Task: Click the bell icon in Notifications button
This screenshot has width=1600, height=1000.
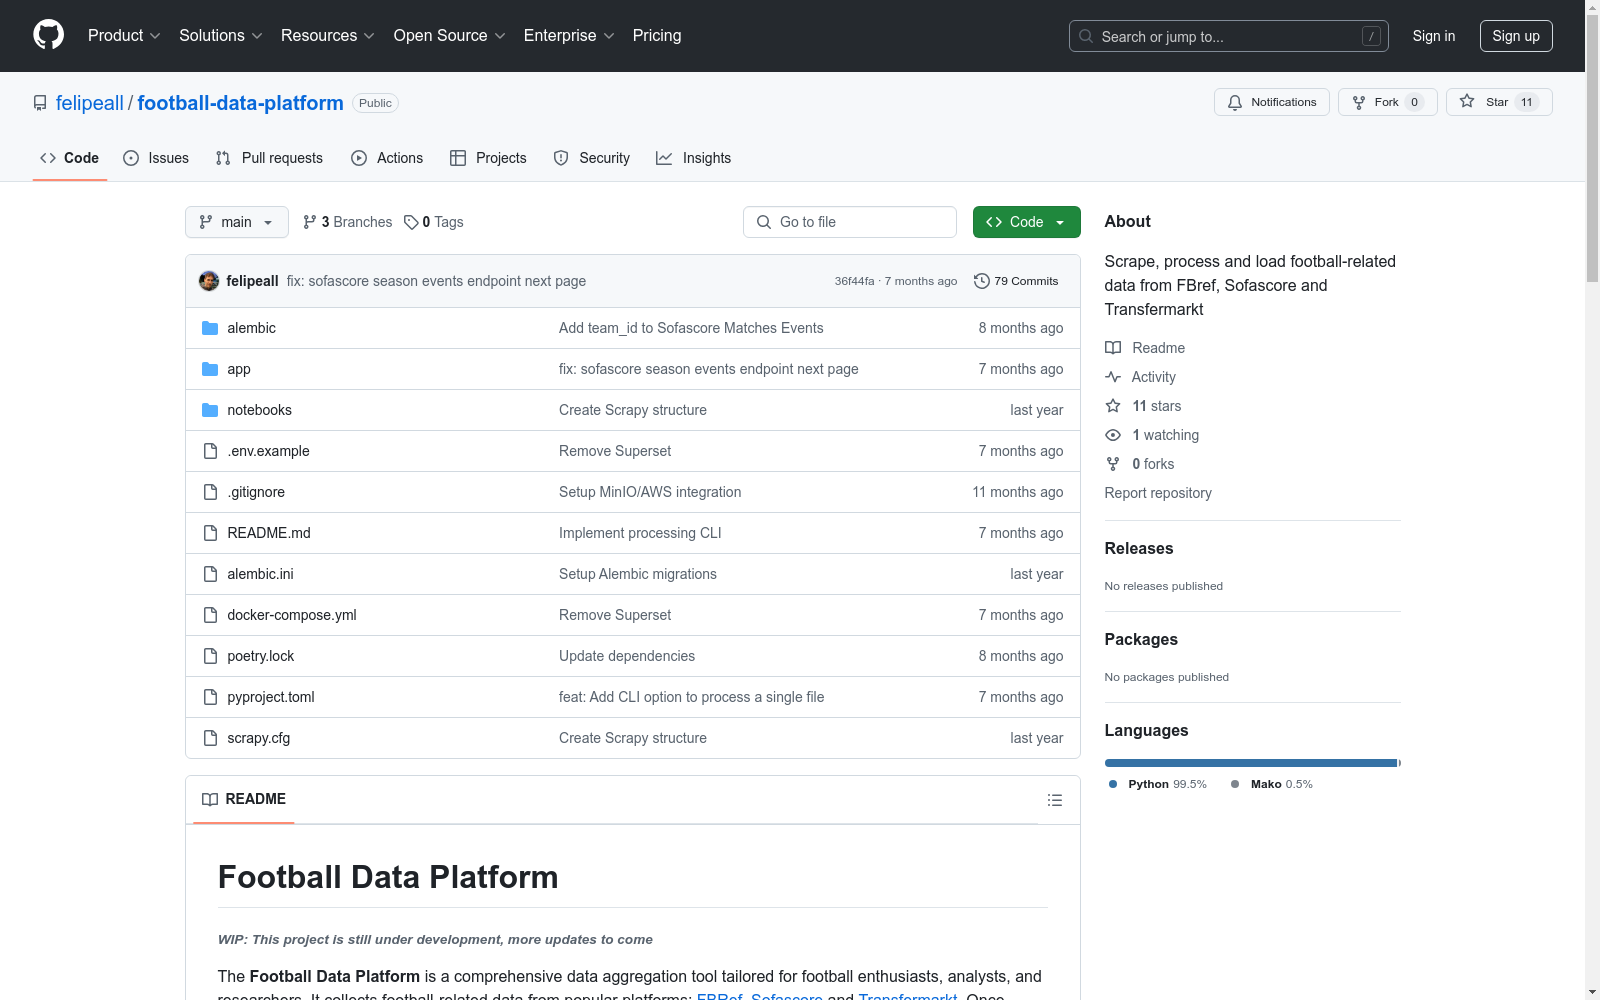Action: pos(1235,102)
